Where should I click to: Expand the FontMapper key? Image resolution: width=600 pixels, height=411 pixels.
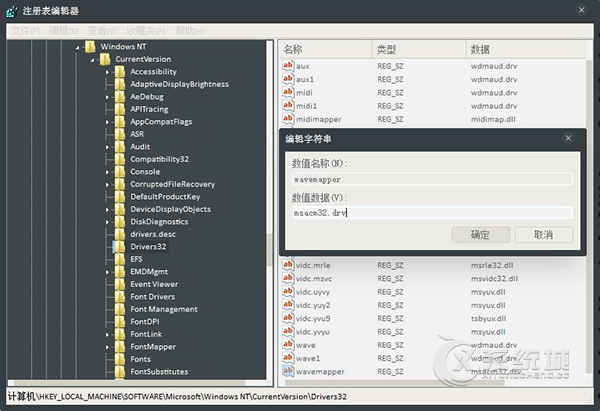(107, 347)
